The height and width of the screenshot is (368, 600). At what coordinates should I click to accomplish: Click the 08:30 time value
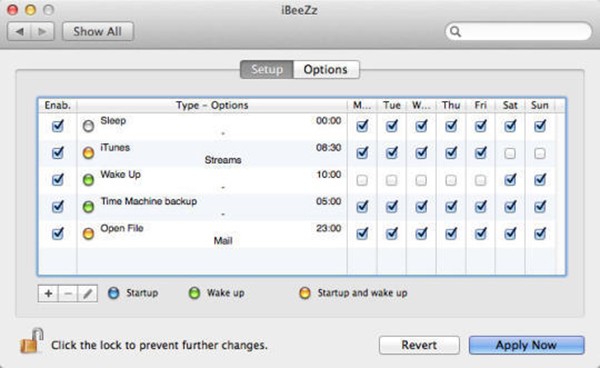[x=329, y=148]
